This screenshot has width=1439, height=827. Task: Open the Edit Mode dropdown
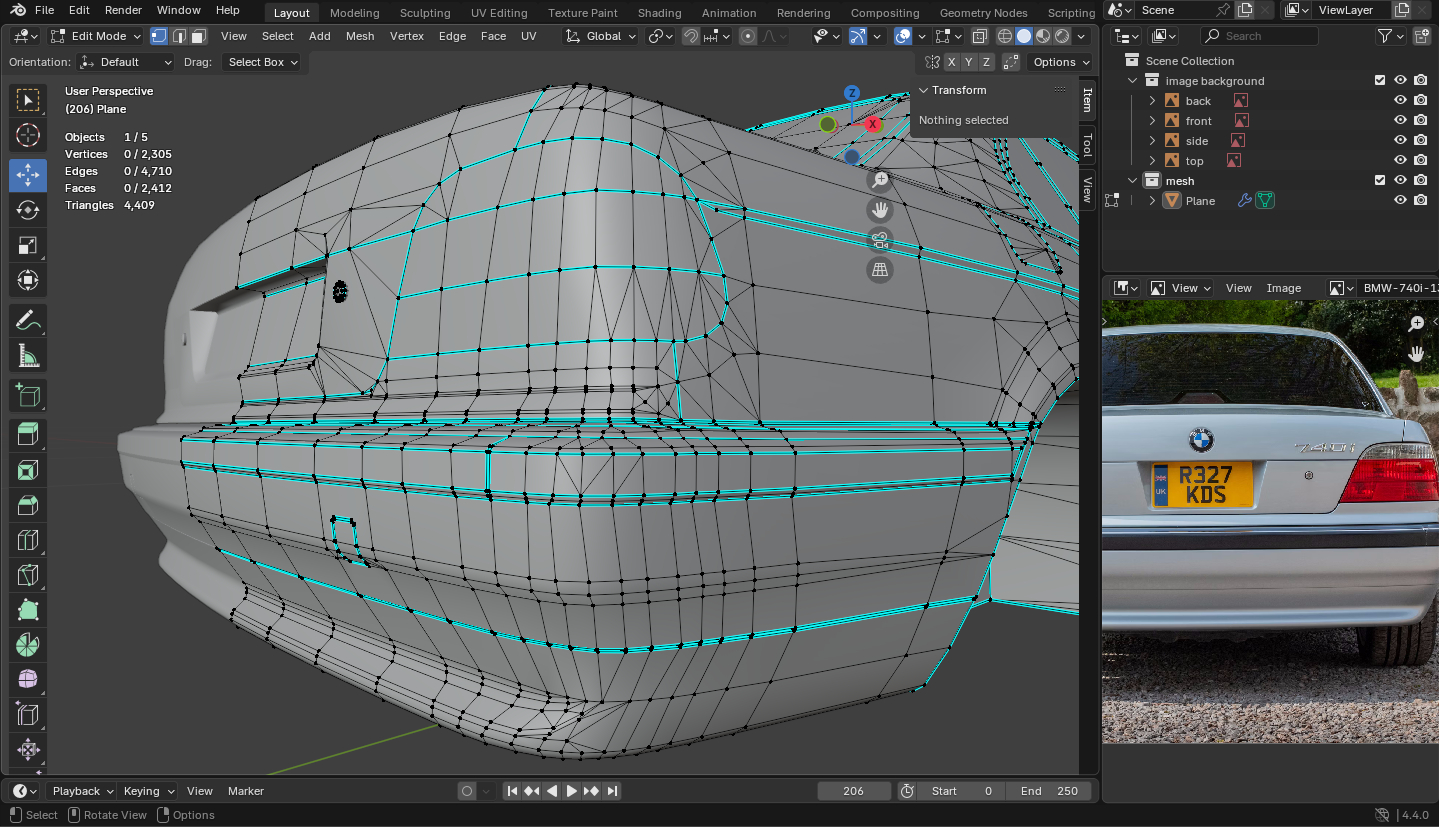point(97,36)
